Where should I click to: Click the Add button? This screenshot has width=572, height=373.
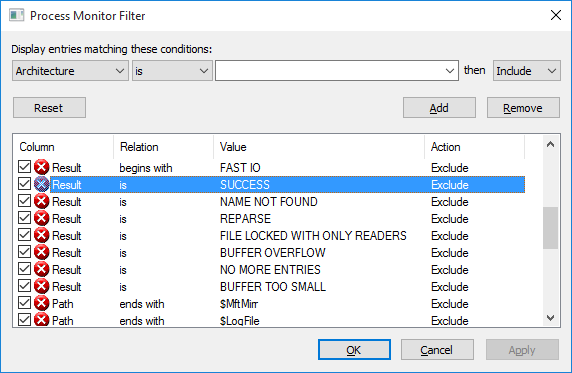439,108
